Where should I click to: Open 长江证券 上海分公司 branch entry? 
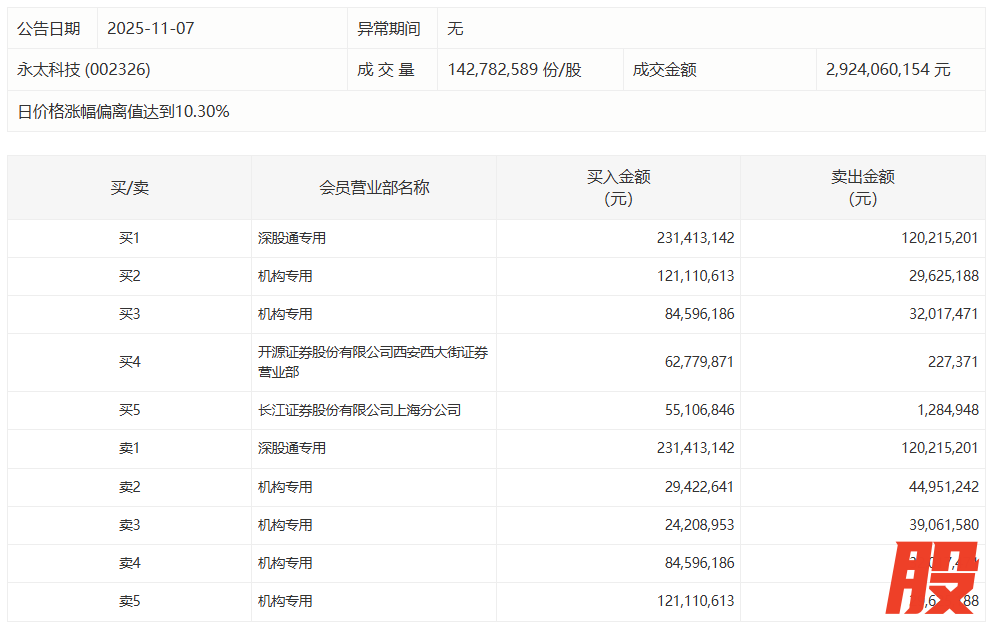pos(359,410)
